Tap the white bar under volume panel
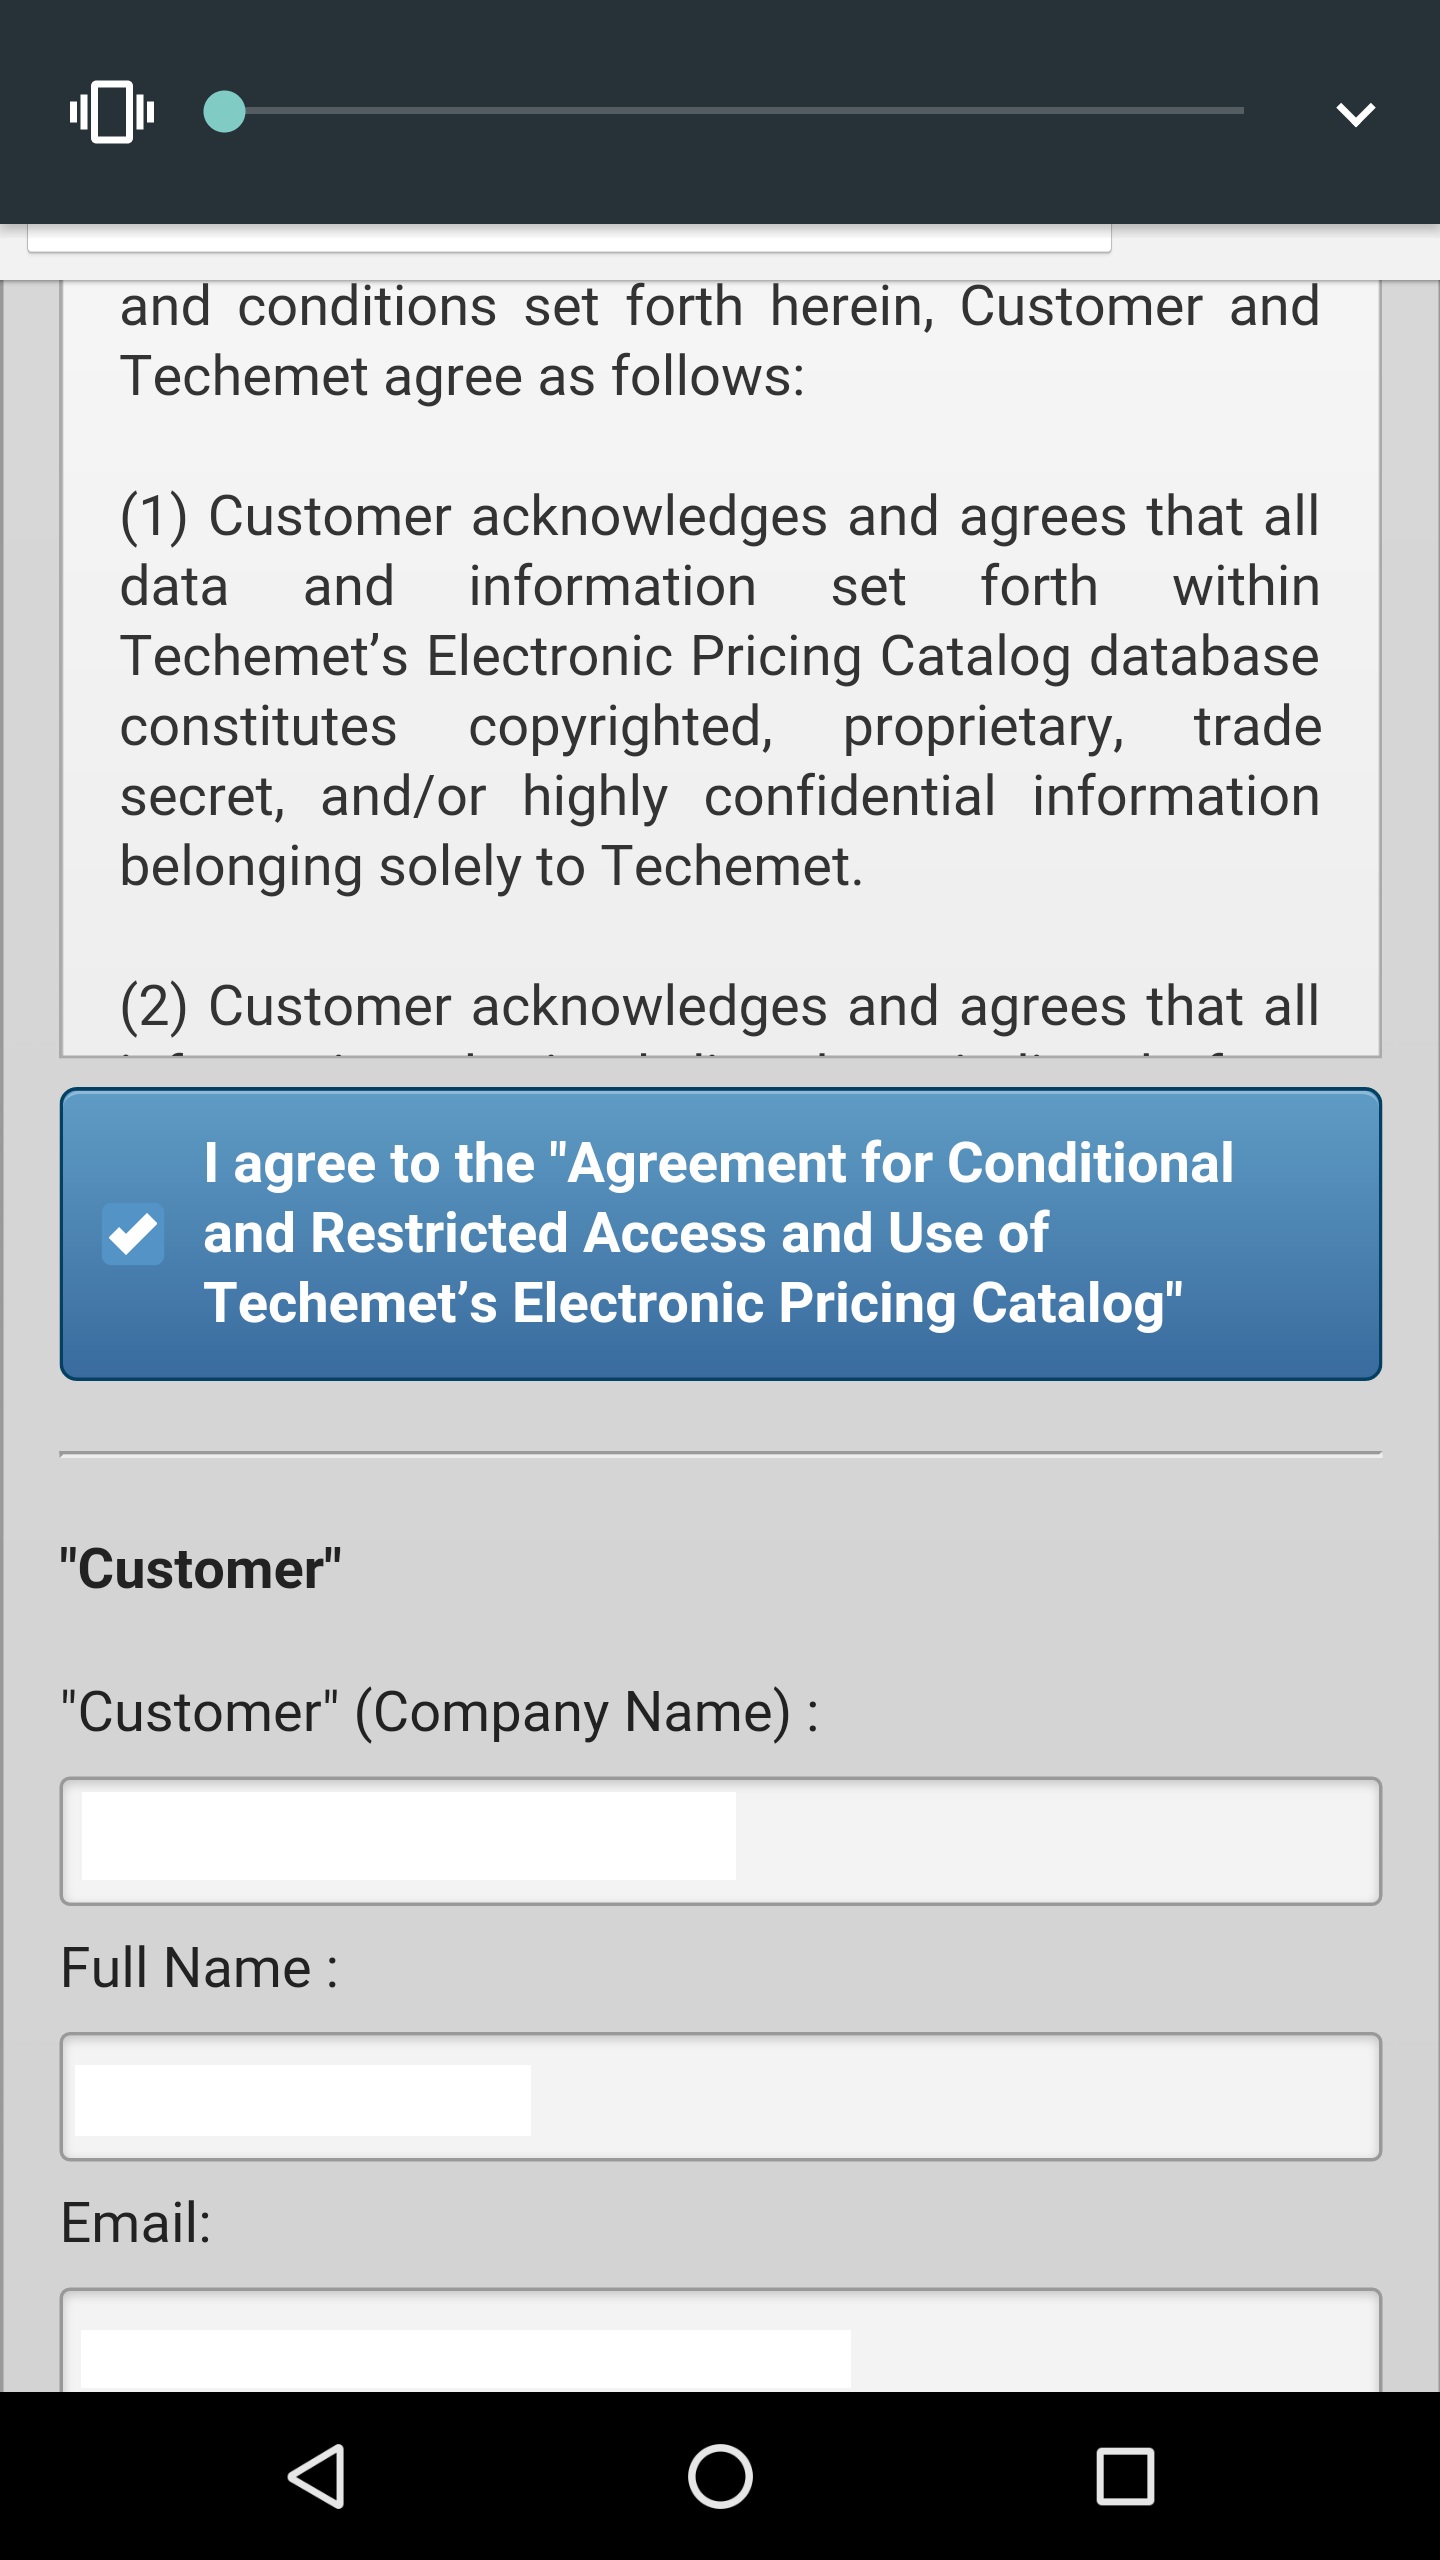 pos(568,238)
